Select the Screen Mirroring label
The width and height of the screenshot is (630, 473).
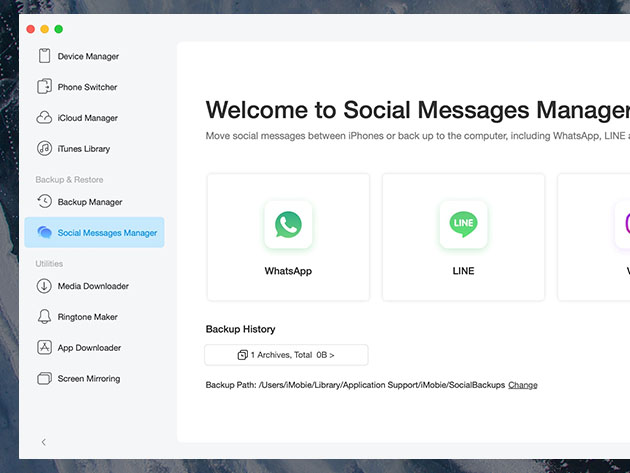89,379
